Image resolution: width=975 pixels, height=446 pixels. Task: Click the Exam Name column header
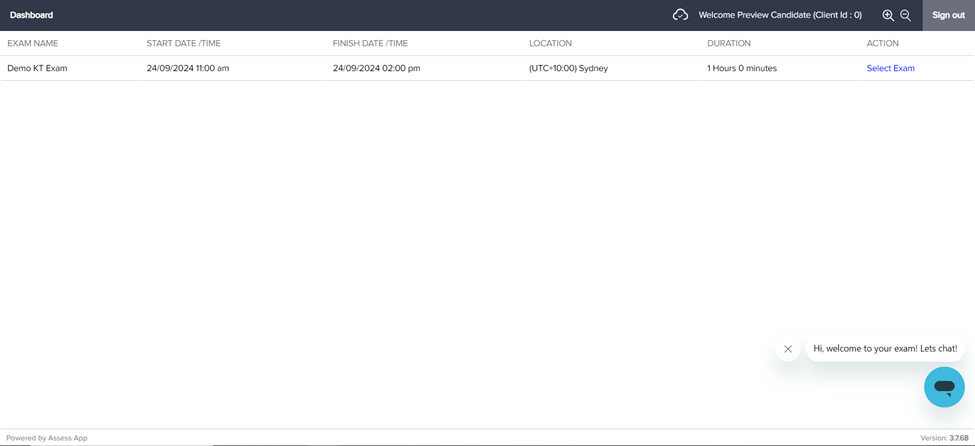(x=33, y=44)
